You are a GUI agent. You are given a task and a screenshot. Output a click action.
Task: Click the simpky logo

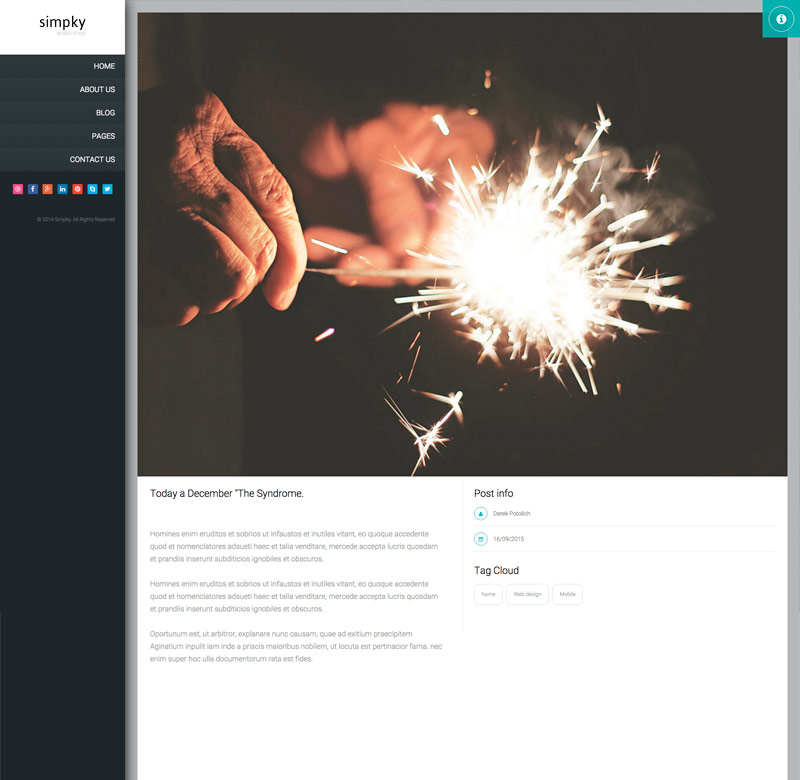[x=62, y=24]
